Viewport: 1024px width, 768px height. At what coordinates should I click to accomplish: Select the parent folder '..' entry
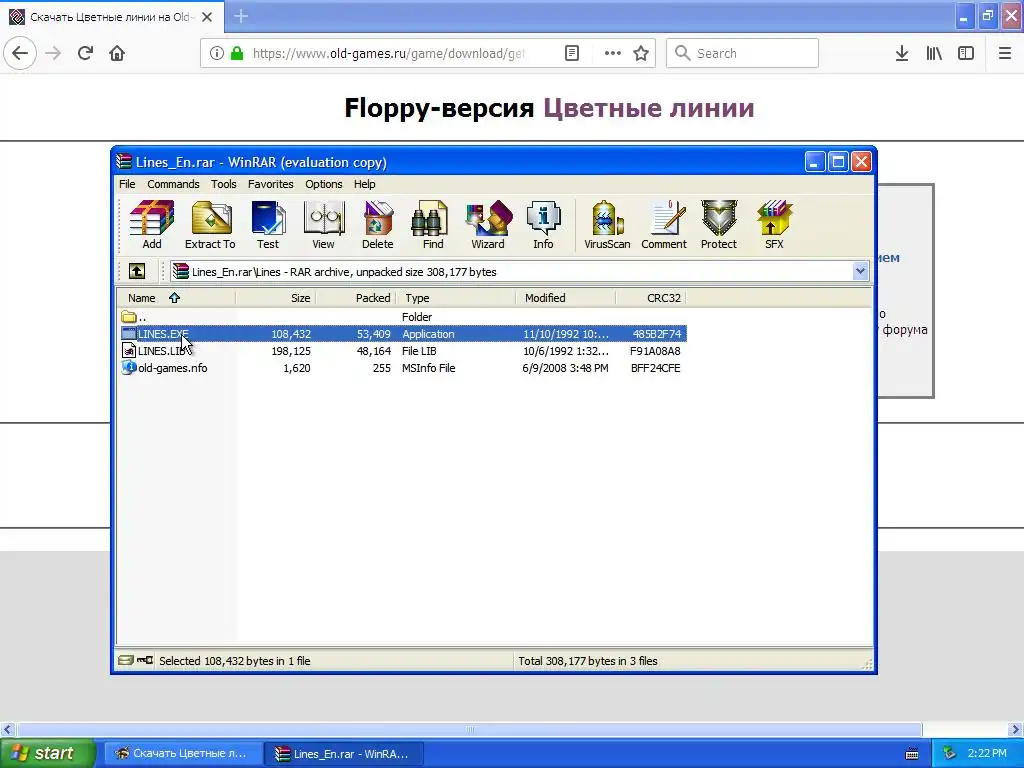point(134,317)
